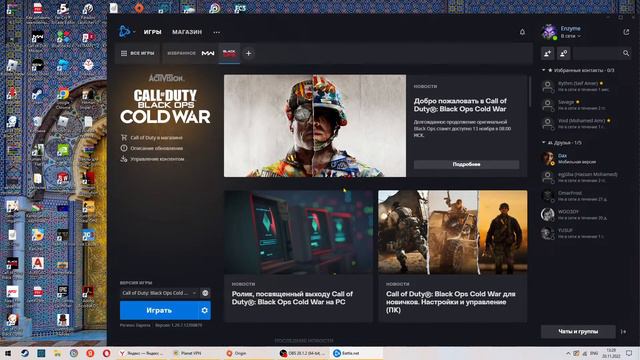Click the Чаты и группы button

578,332
